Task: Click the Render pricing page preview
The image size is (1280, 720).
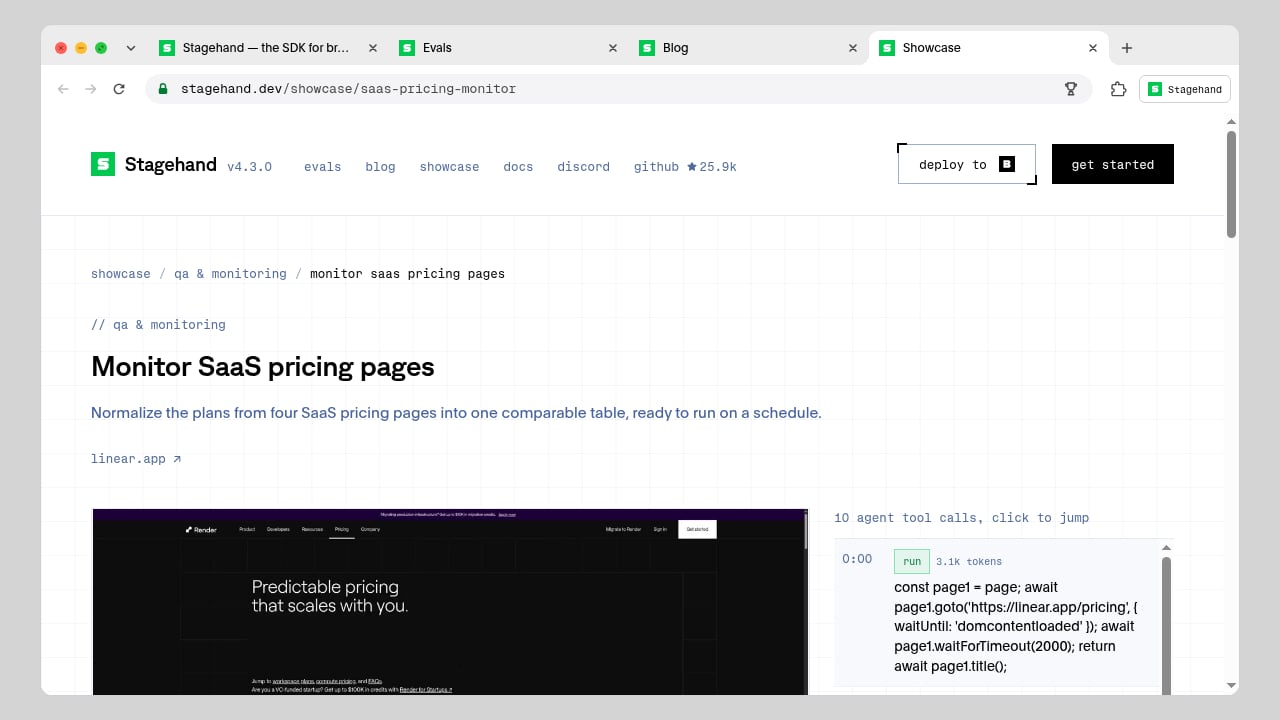Action: coord(450,602)
